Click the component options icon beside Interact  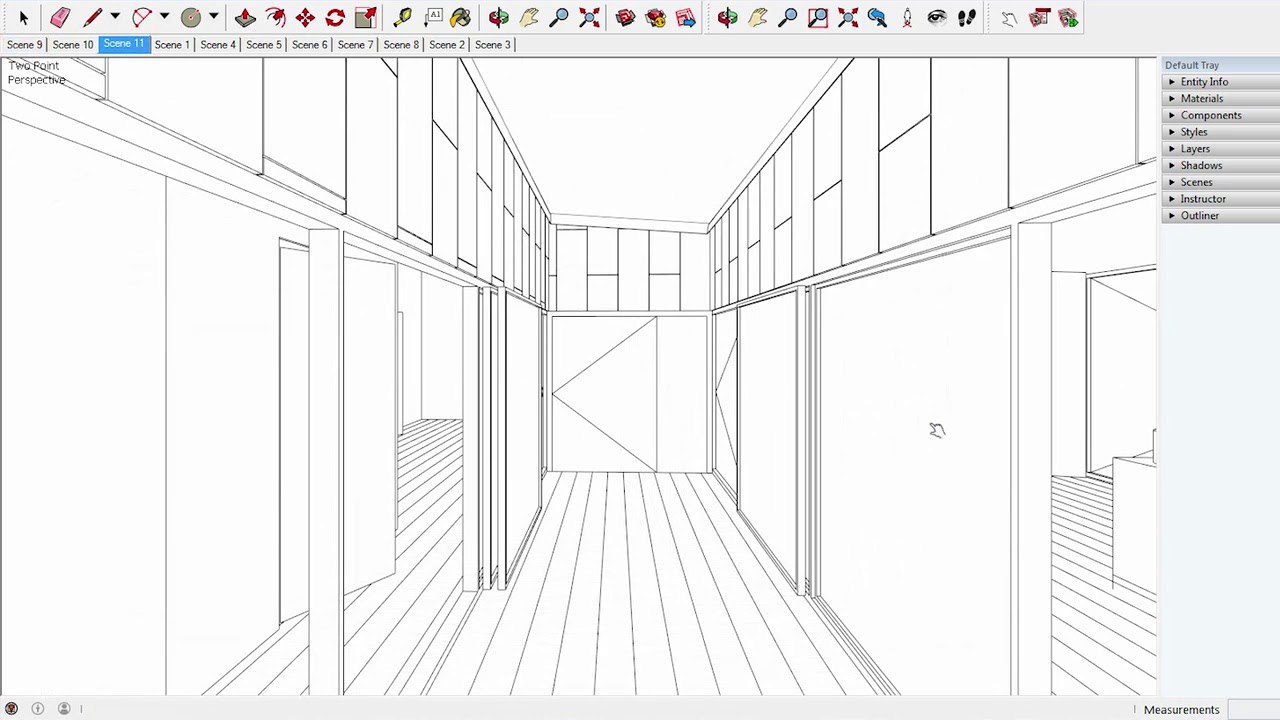coord(1039,17)
